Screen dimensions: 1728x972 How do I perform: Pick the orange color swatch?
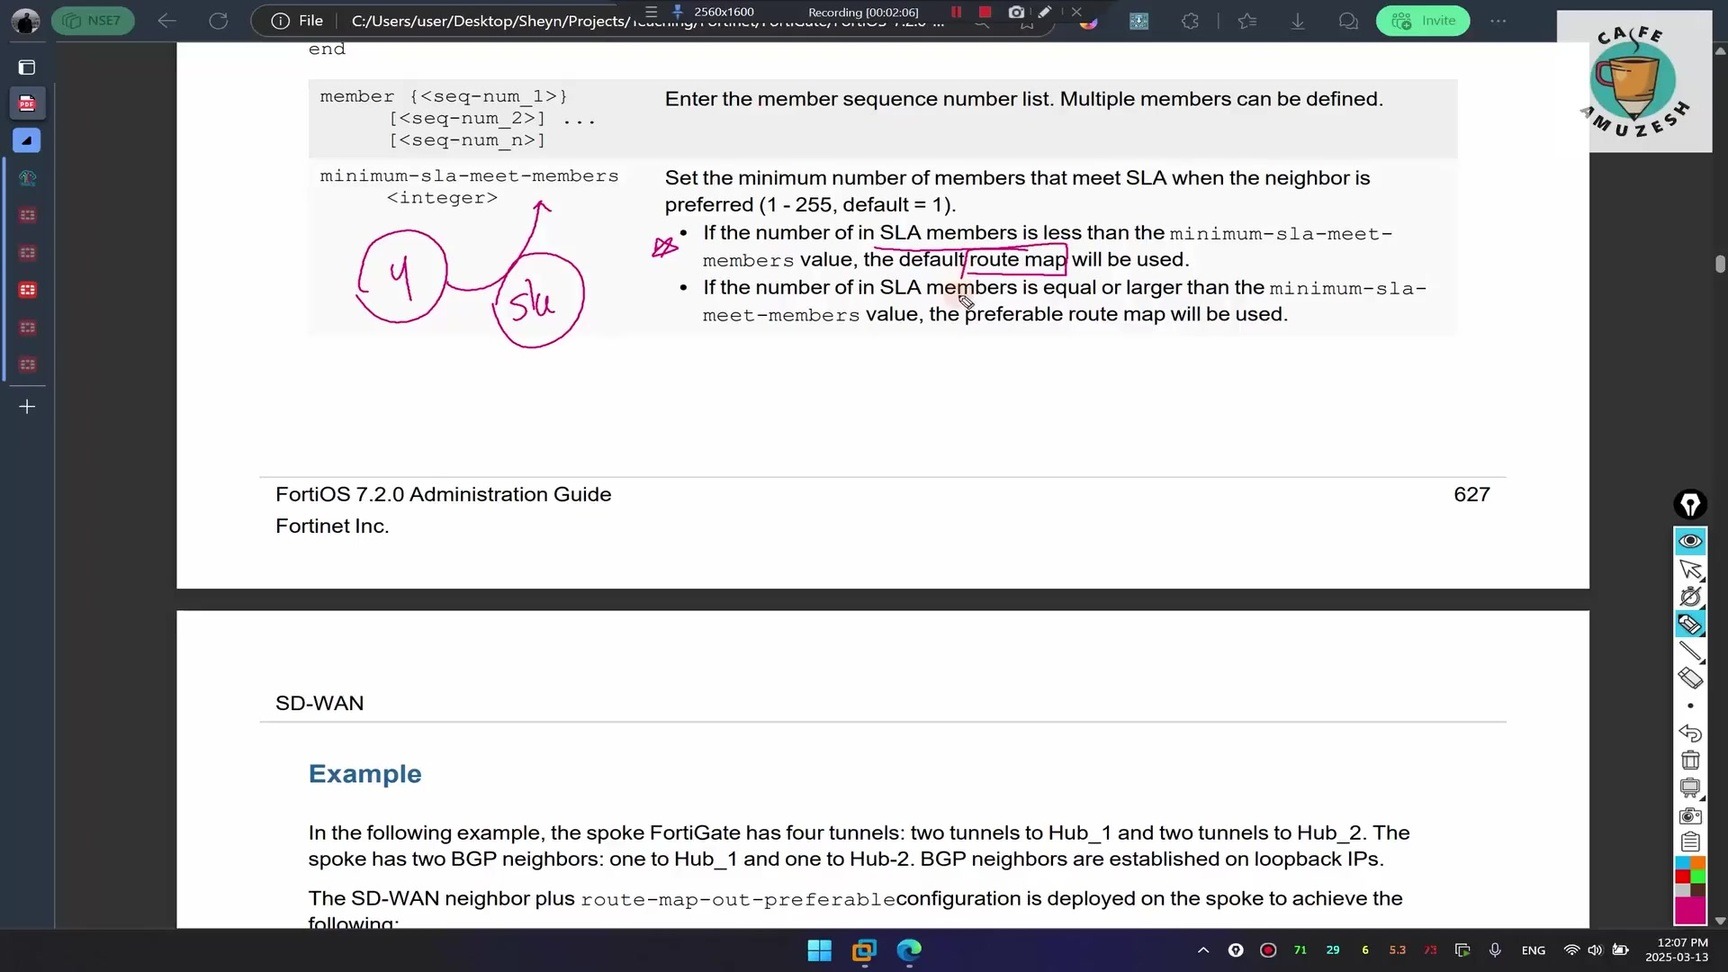tap(1698, 863)
